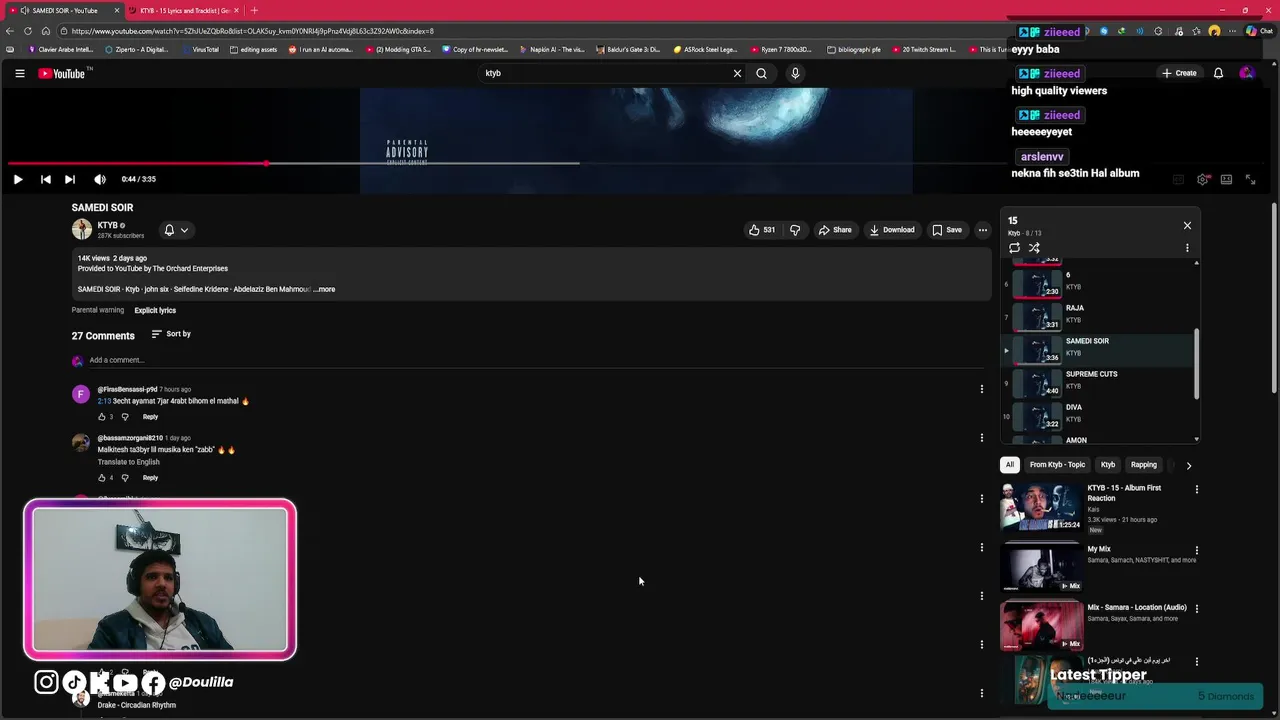The width and height of the screenshot is (1280, 720).
Task: Click the search magnifier button
Action: pos(761,73)
